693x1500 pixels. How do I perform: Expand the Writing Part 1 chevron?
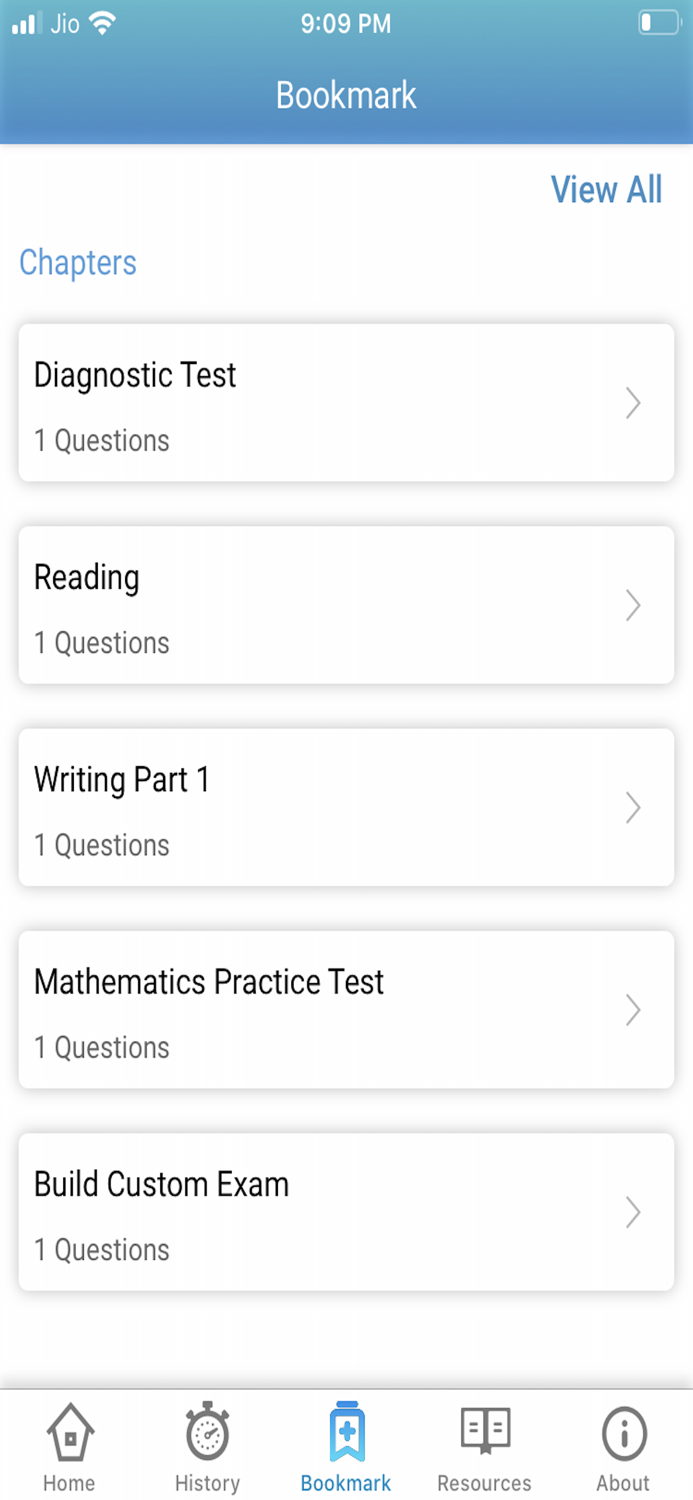(633, 807)
